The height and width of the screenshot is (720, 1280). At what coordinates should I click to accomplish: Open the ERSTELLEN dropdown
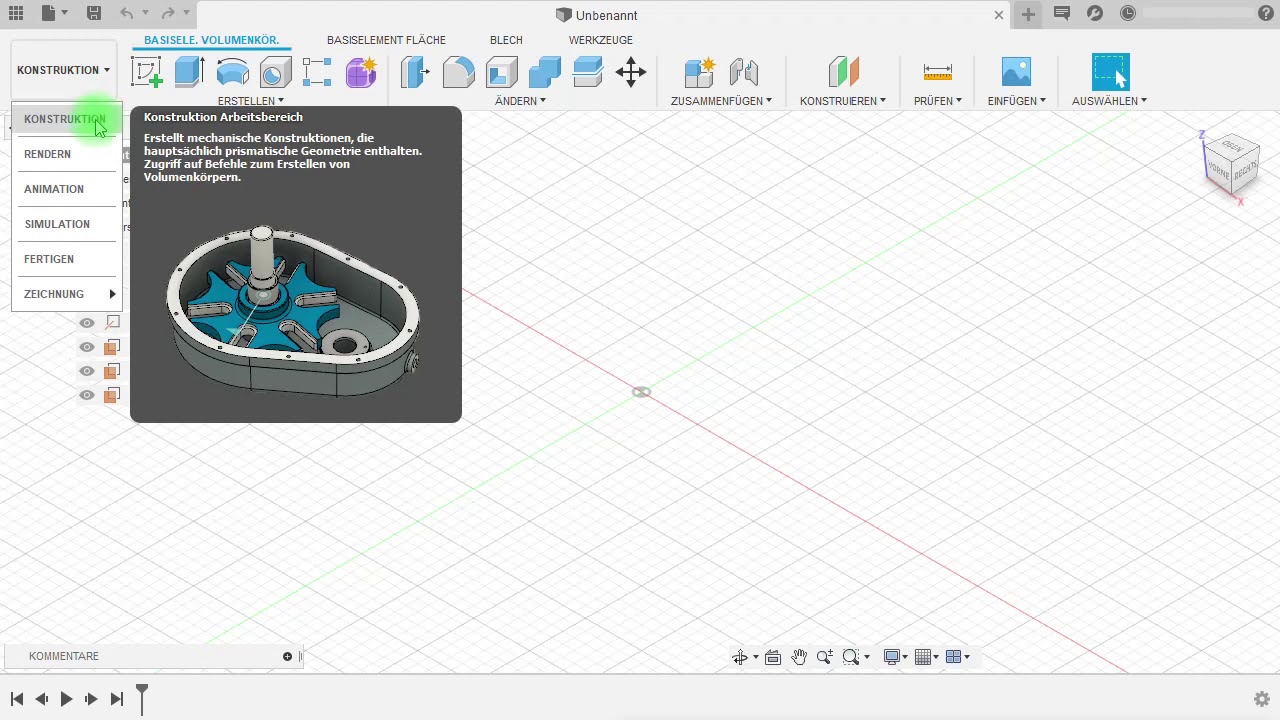coord(251,101)
